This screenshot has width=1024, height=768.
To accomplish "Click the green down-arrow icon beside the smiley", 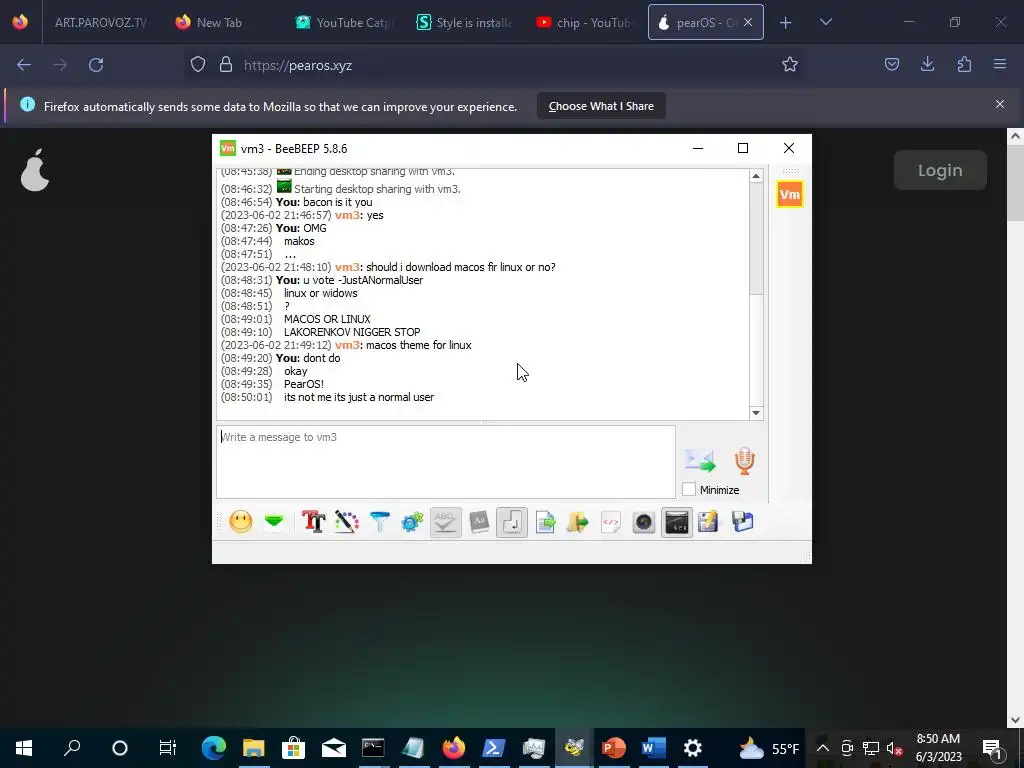I will click(274, 522).
